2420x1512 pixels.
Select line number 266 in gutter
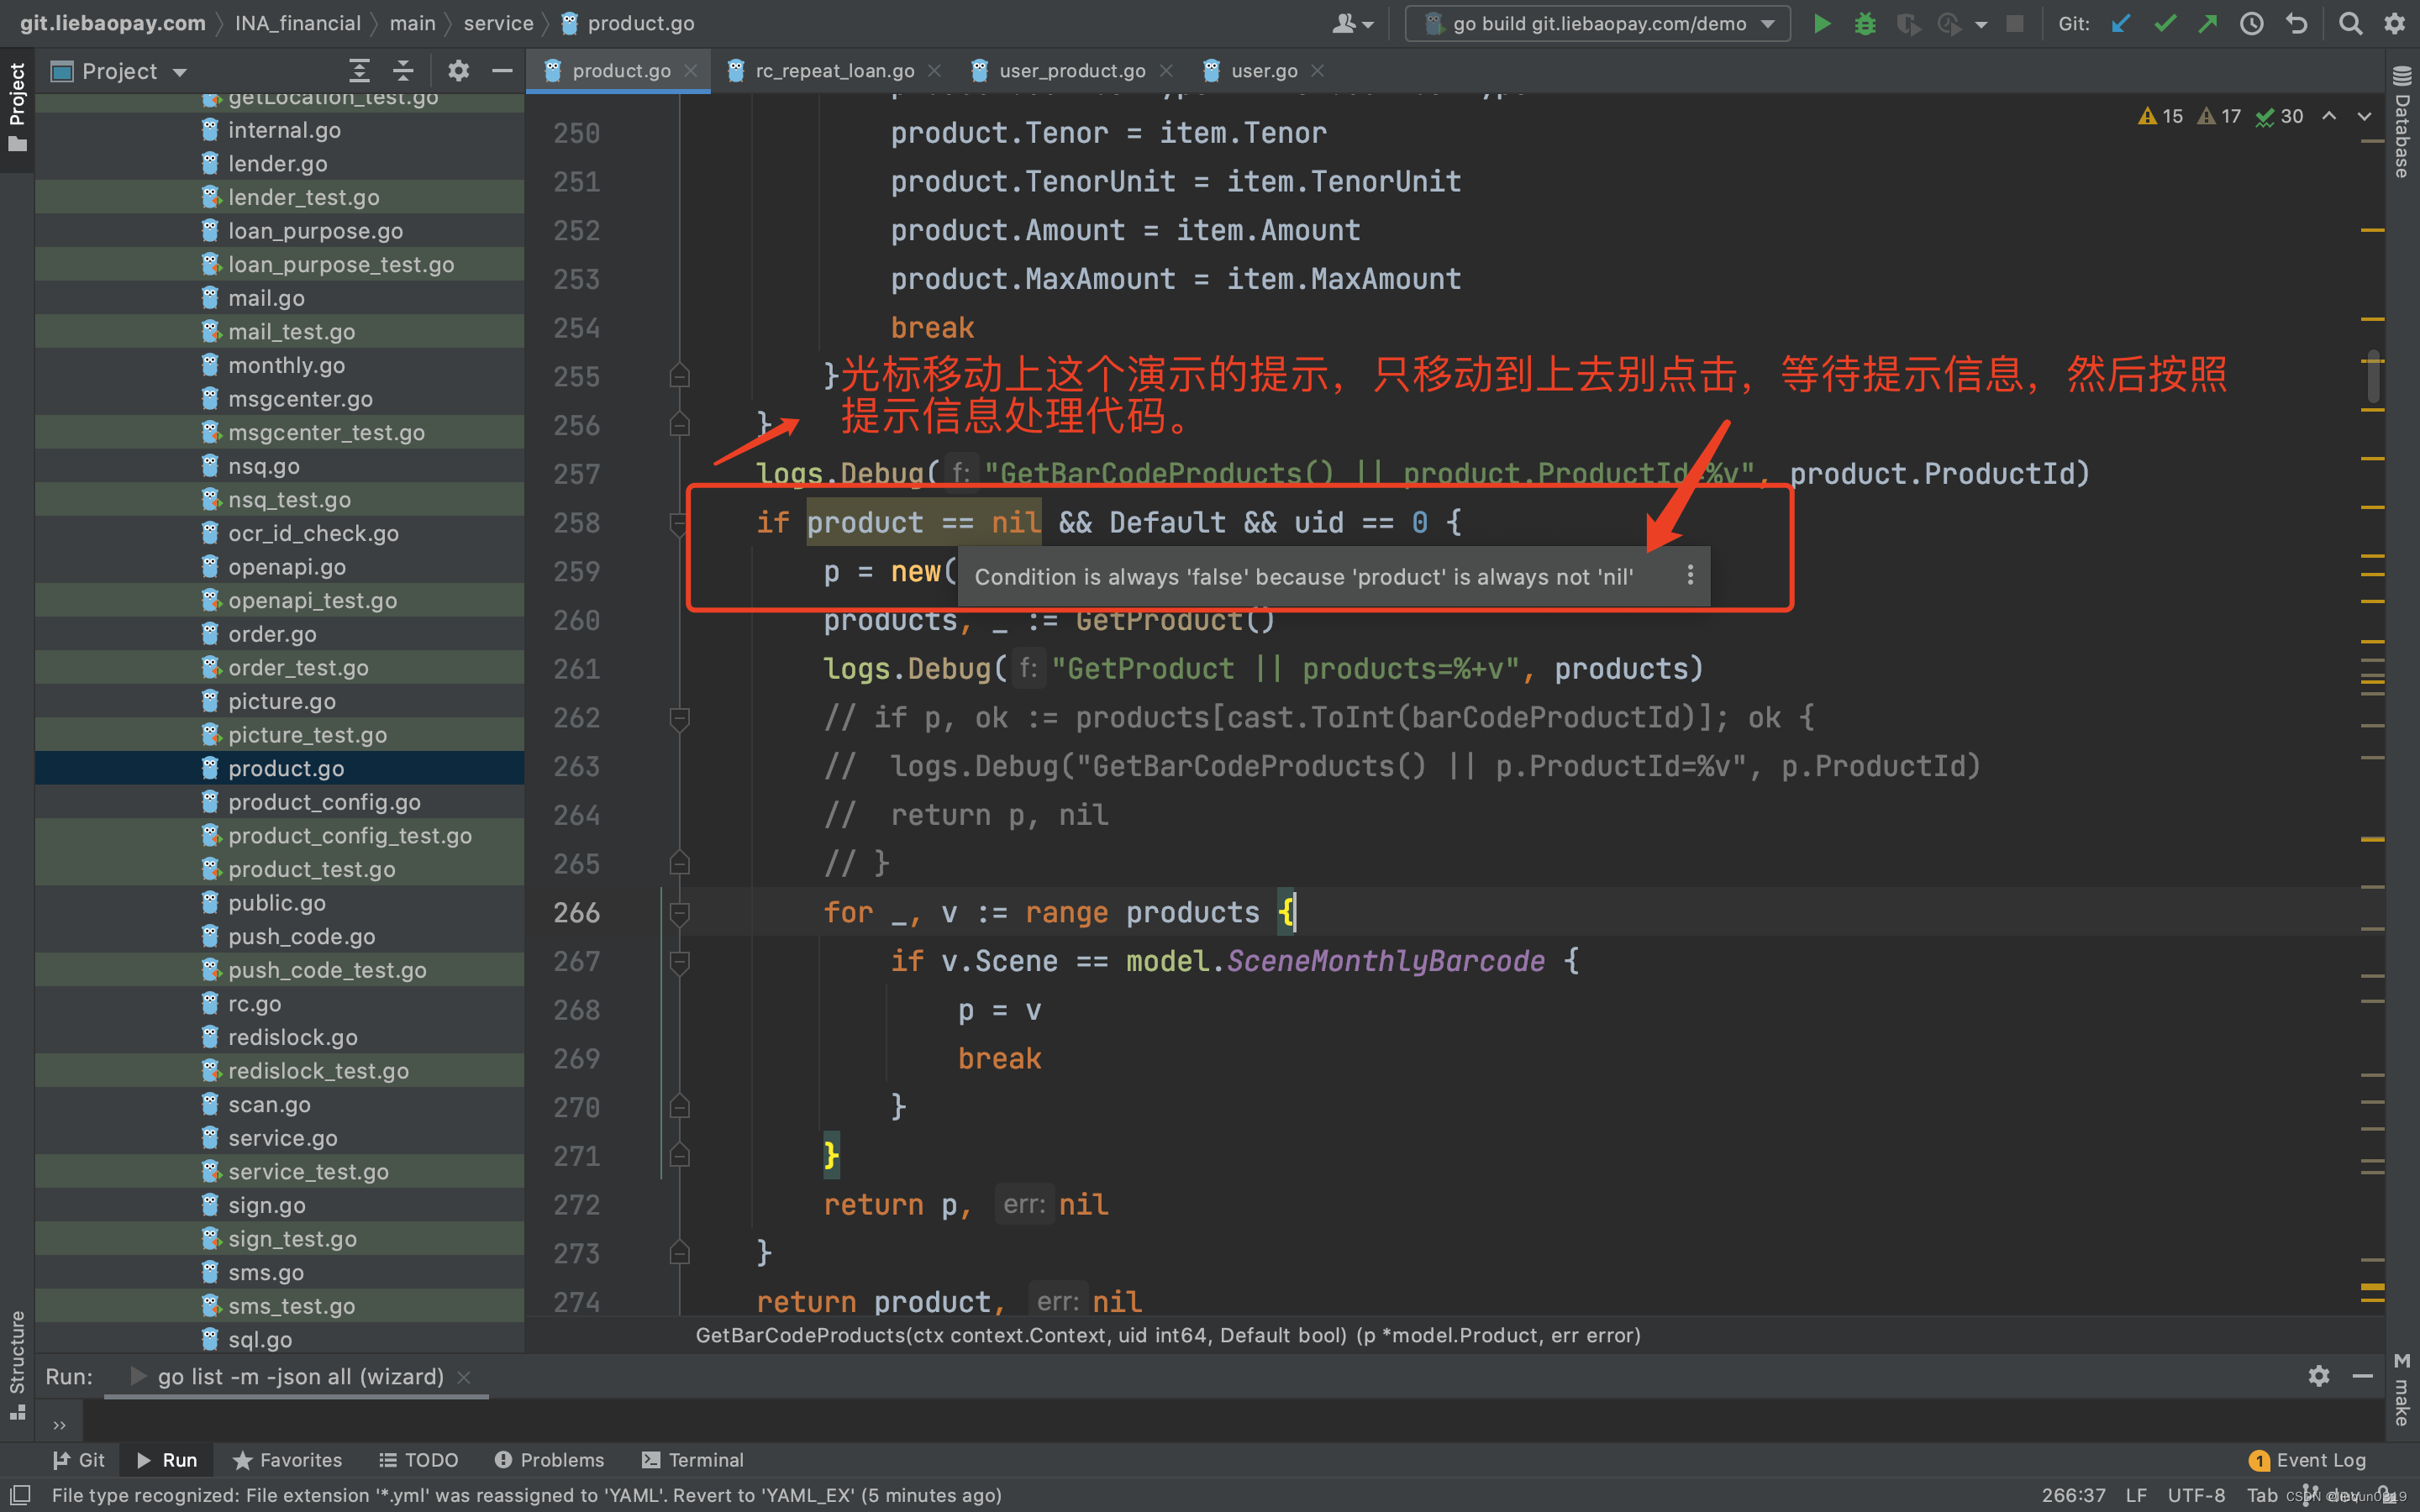click(577, 912)
